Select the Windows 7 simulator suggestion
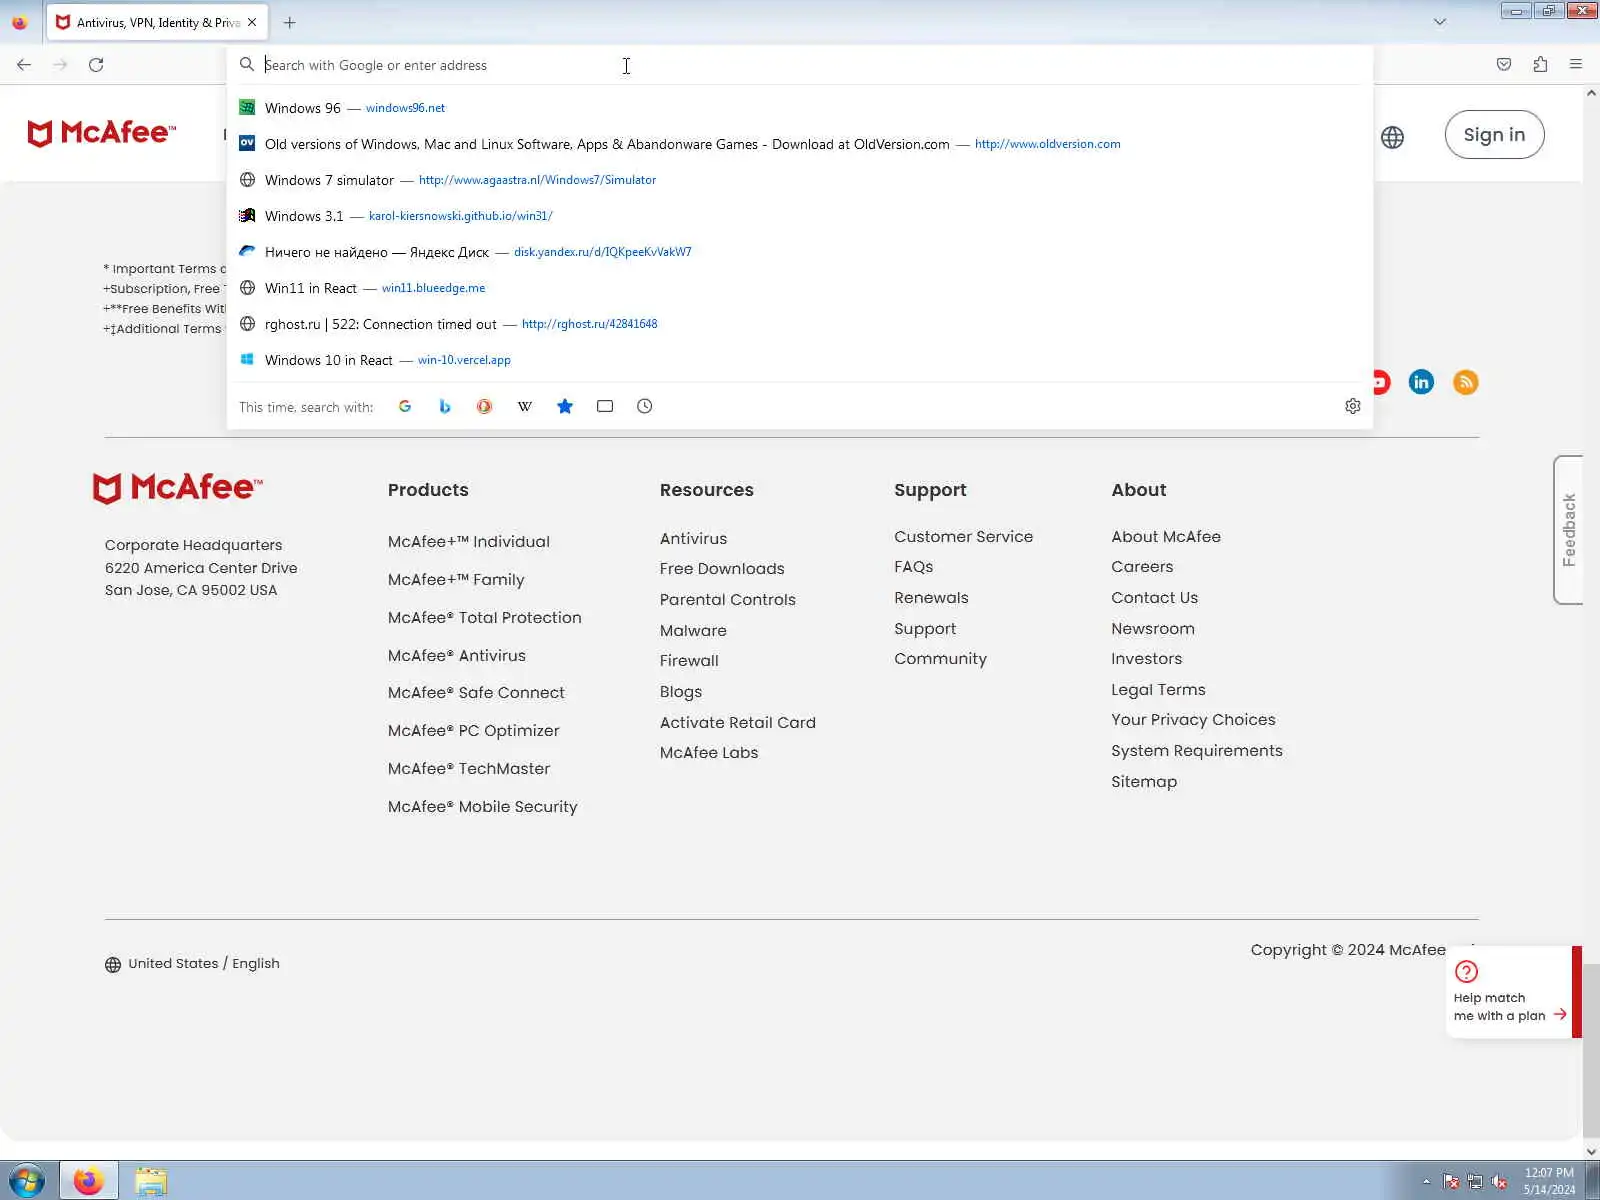This screenshot has width=1600, height=1200. [x=800, y=180]
